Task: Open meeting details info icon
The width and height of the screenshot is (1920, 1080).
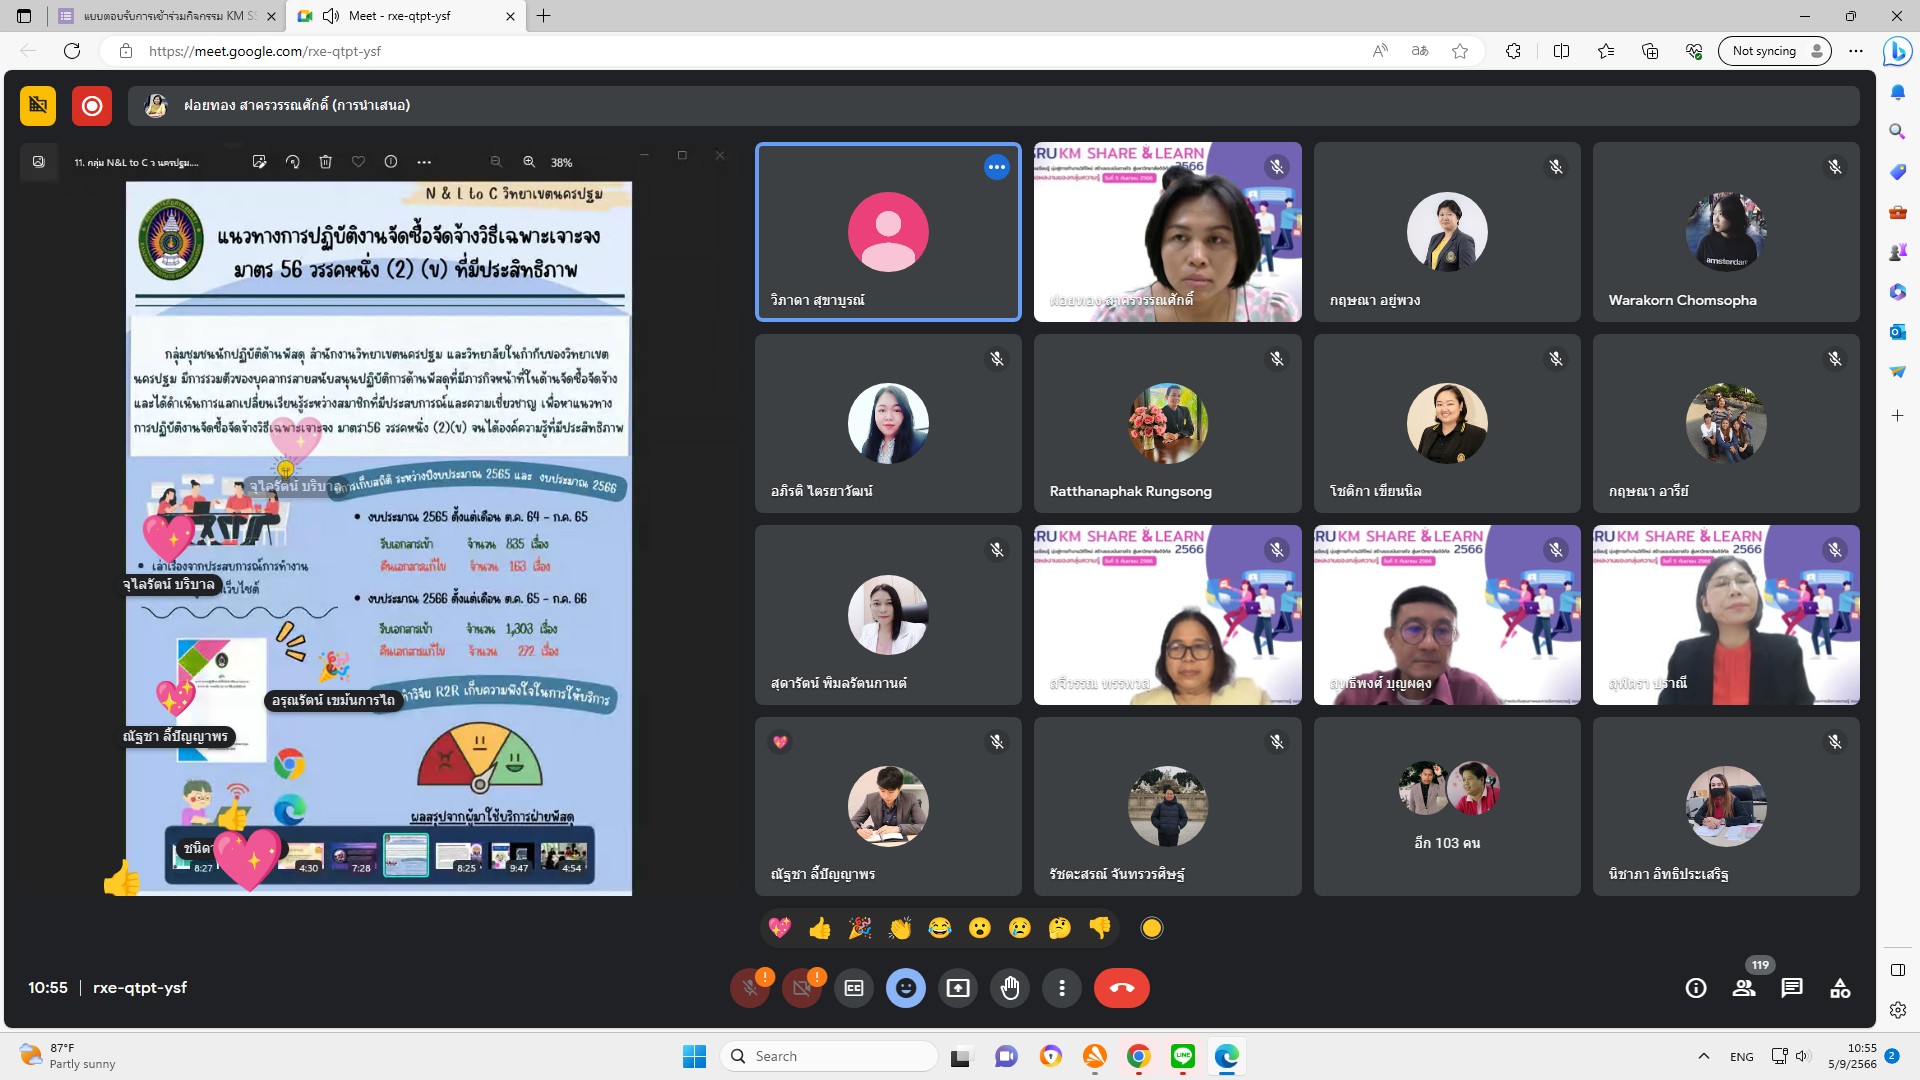Action: (1696, 988)
